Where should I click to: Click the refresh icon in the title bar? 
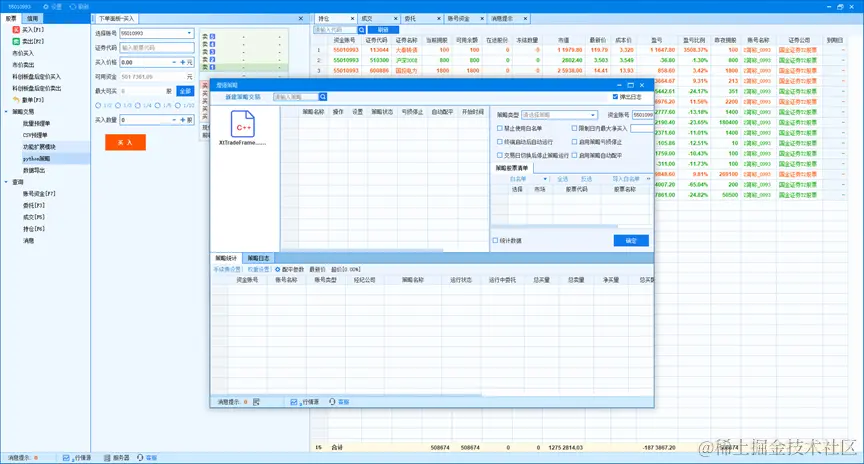tap(72, 7)
